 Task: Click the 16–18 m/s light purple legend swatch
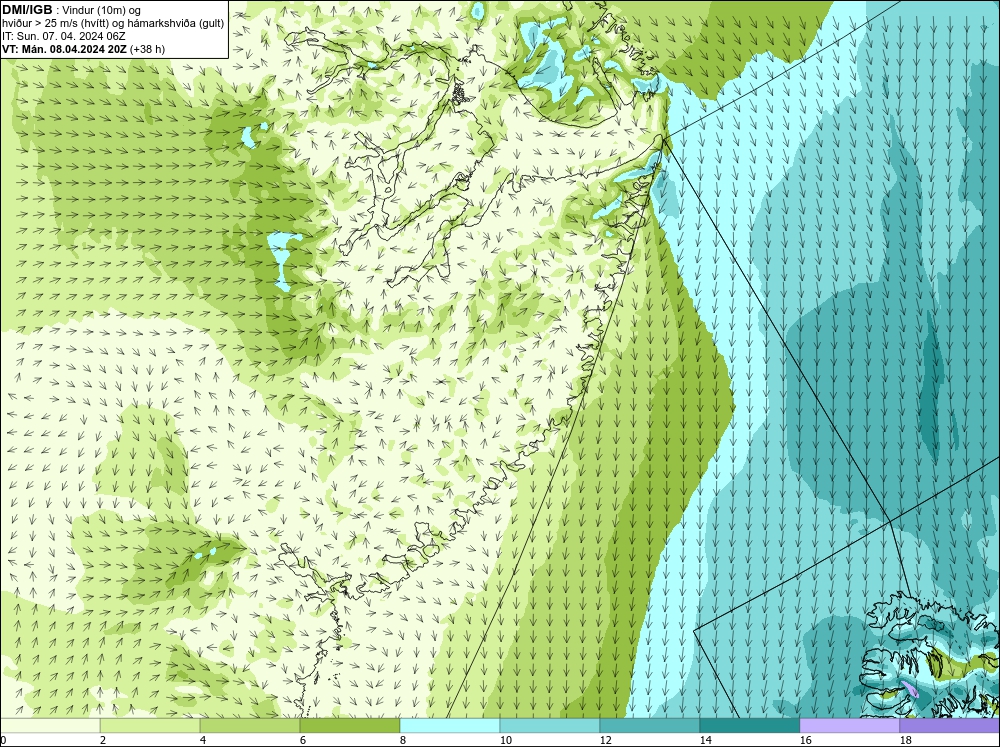pos(849,725)
